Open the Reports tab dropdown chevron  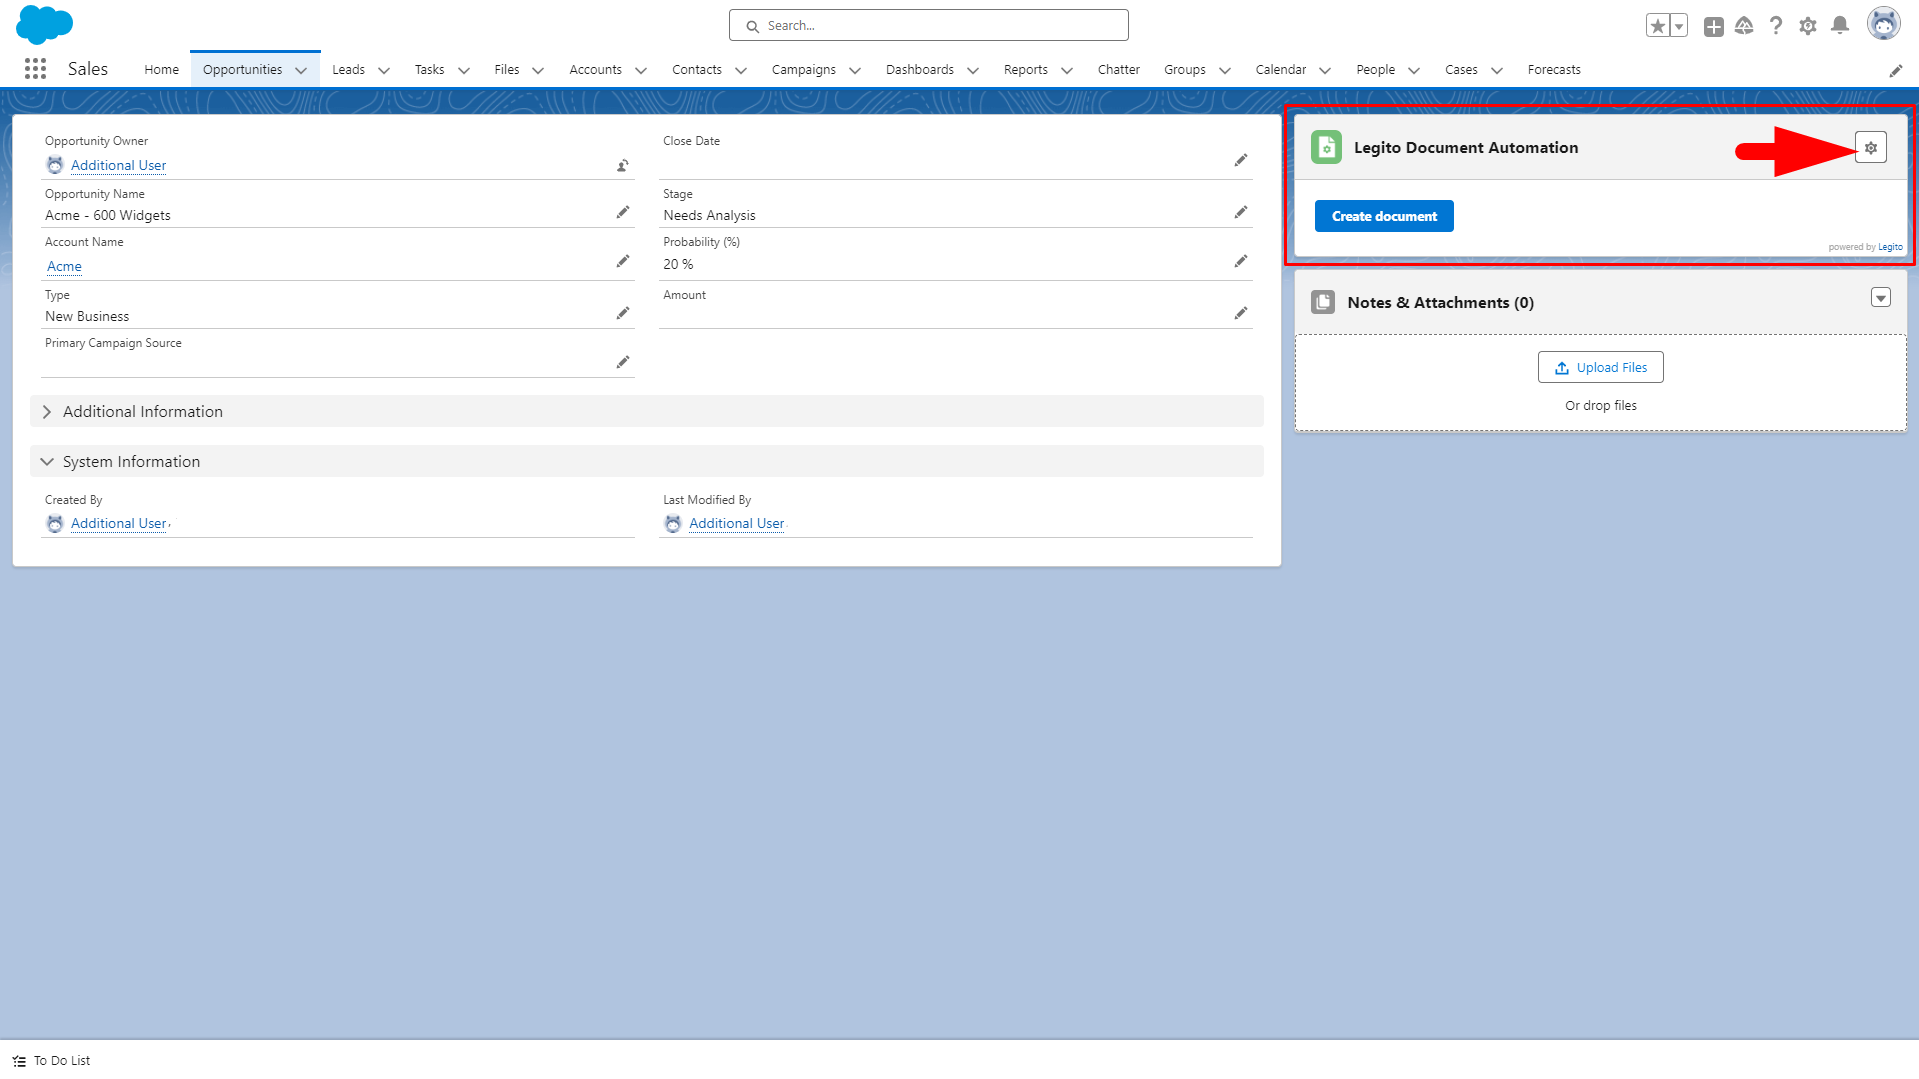[1067, 70]
